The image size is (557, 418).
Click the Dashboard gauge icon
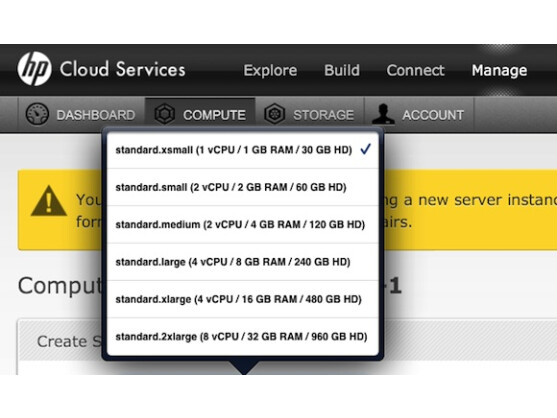point(37,114)
